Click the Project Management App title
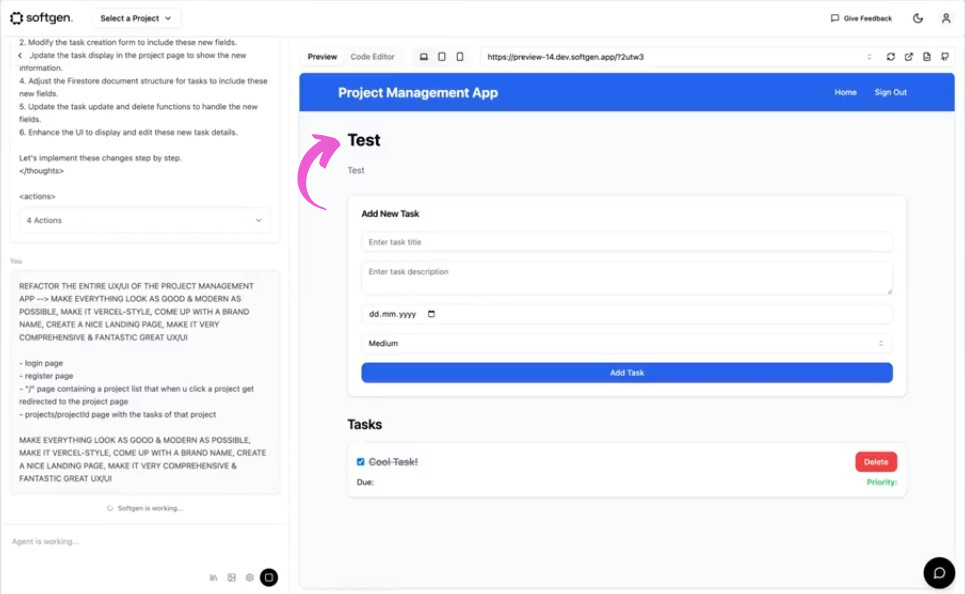The width and height of the screenshot is (965, 594). [x=418, y=93]
